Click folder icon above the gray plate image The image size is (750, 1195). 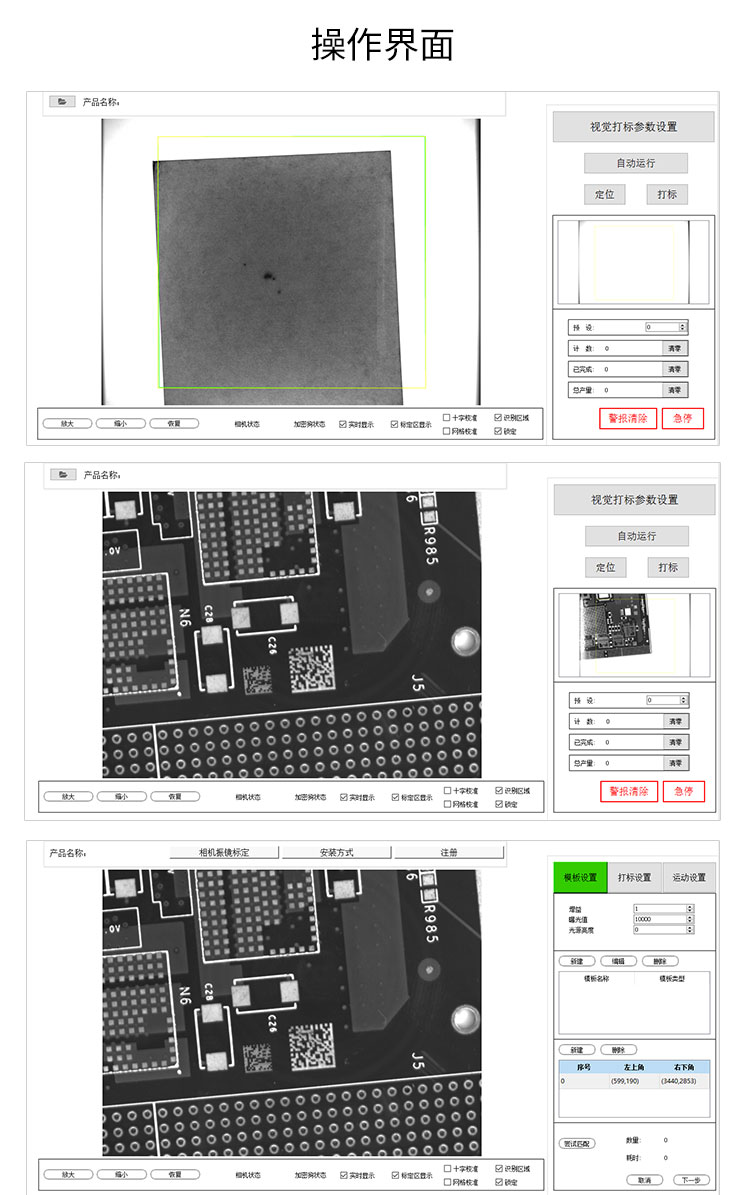62,102
